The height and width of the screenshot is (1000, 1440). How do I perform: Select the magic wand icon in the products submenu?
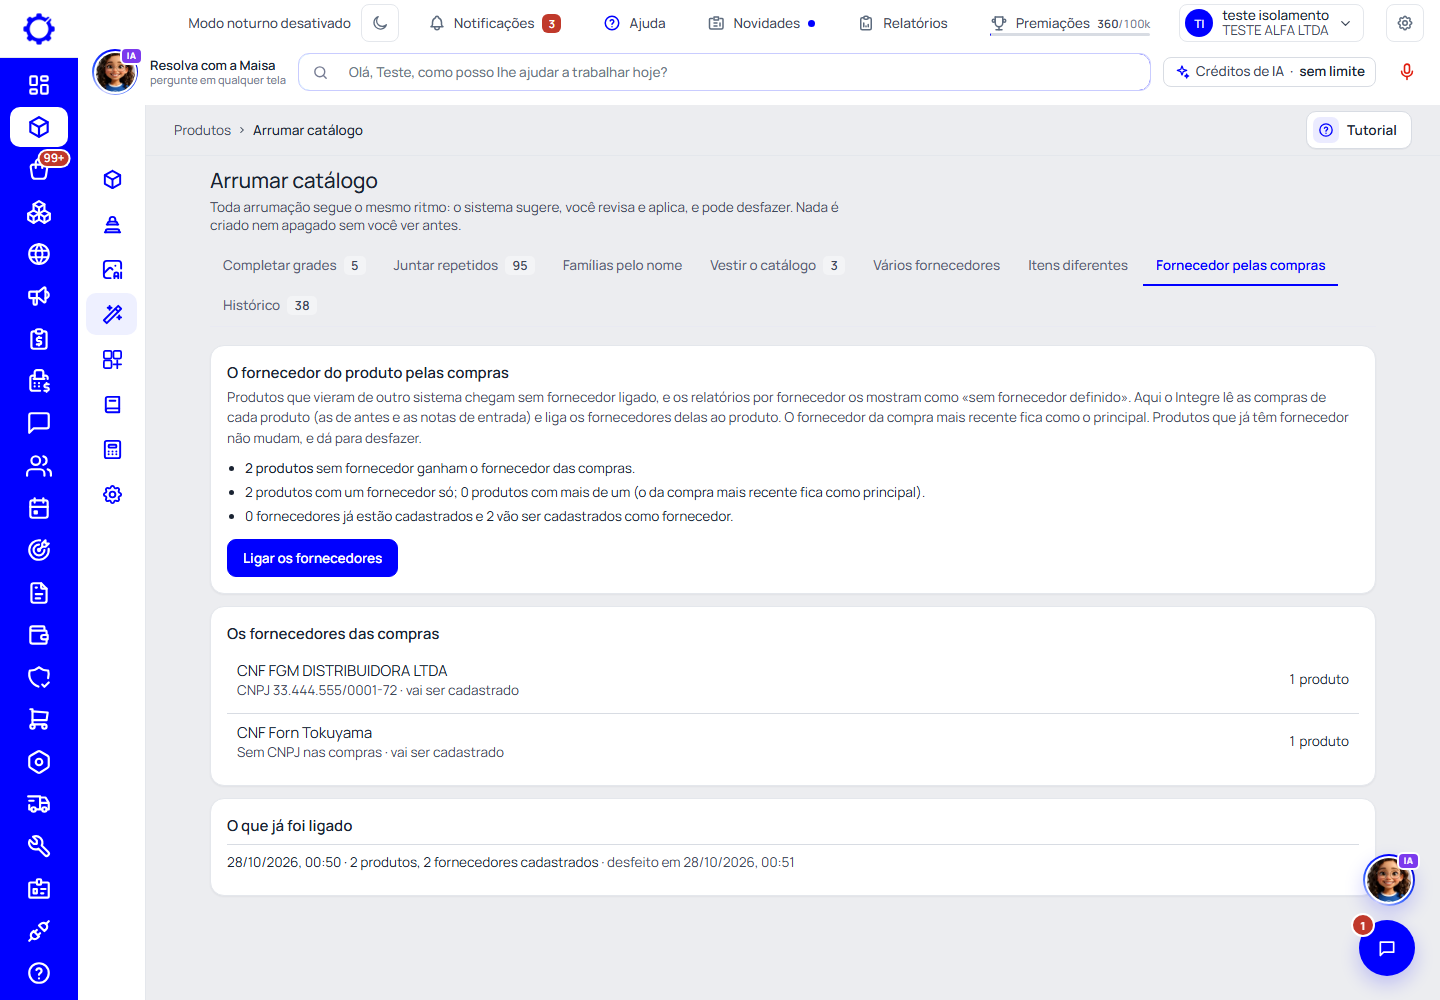[x=112, y=314]
